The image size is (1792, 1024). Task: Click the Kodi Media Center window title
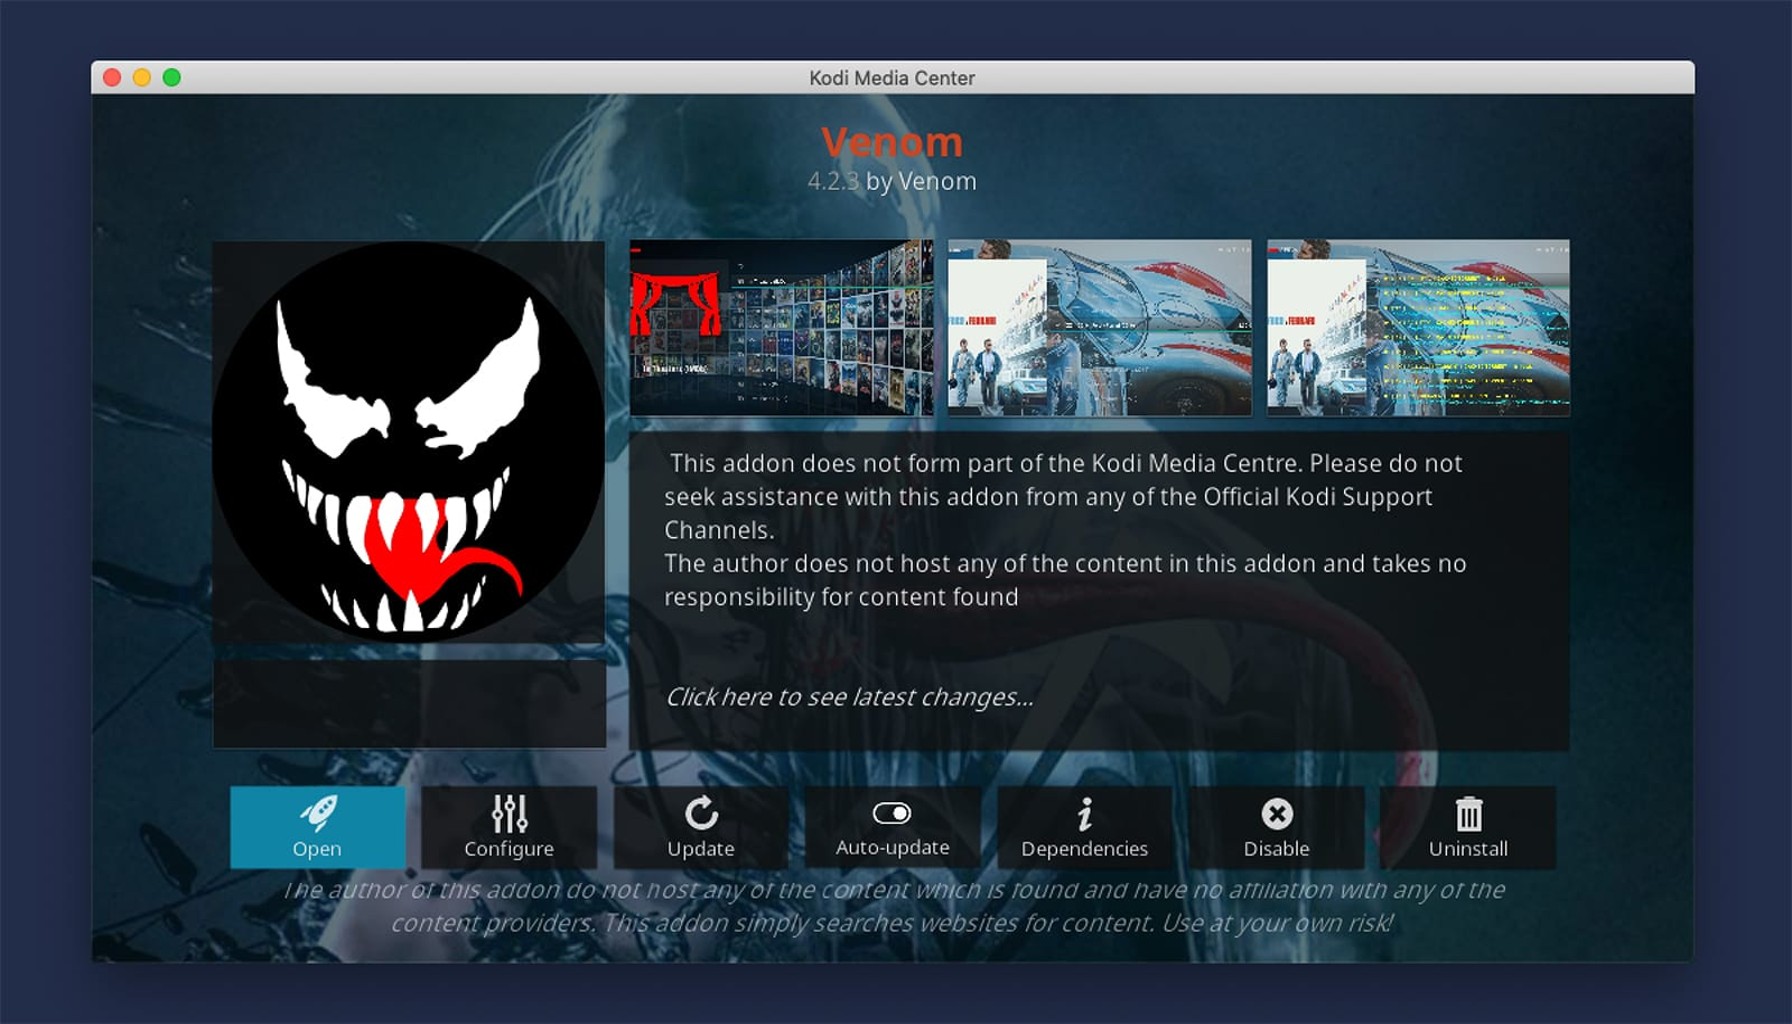892,78
